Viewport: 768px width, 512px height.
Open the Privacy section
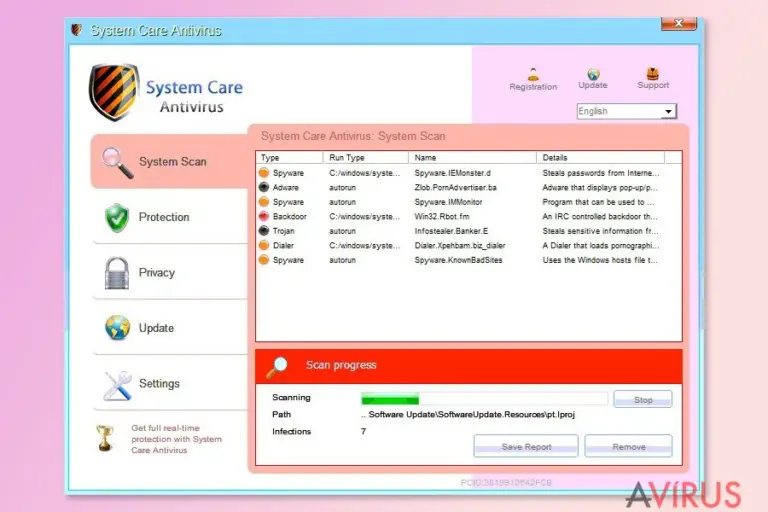[x=170, y=272]
